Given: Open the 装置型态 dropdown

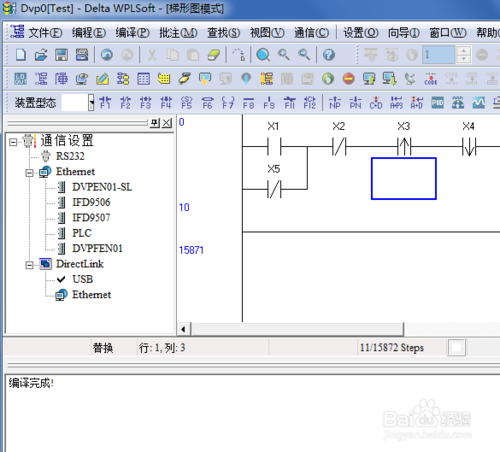Looking at the screenshot, I should [91, 103].
